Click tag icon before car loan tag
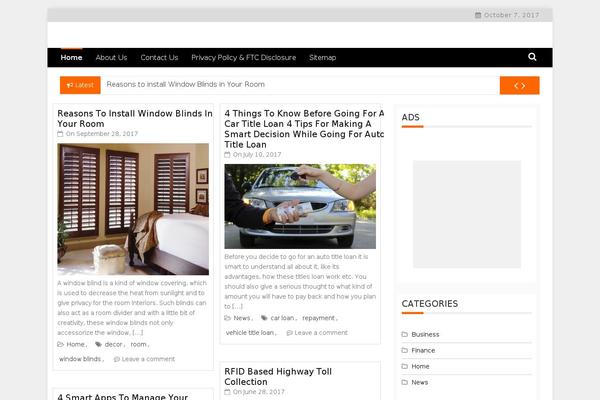The height and width of the screenshot is (400, 600). 264,318
